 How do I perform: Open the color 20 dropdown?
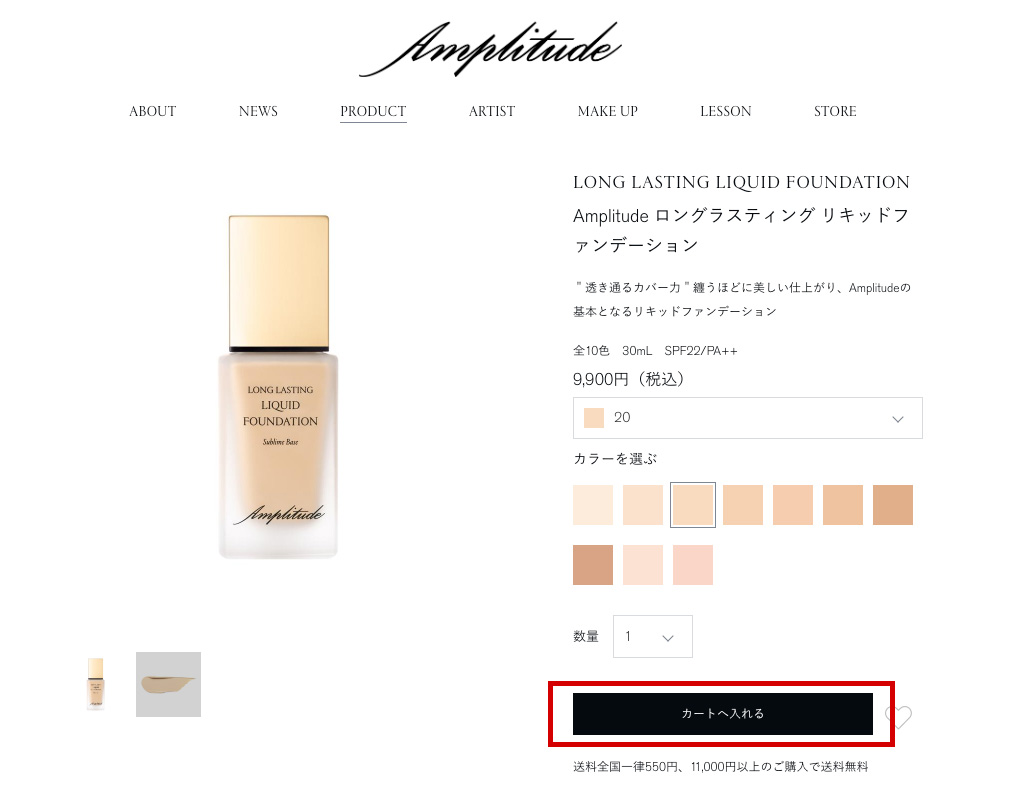(747, 418)
